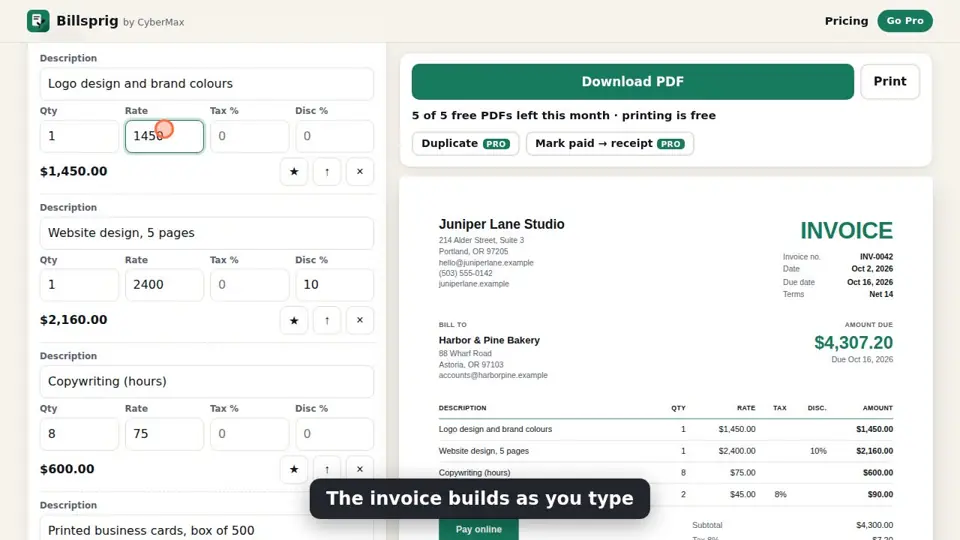Edit Qty for Website design
960x540 pixels.
(79, 285)
